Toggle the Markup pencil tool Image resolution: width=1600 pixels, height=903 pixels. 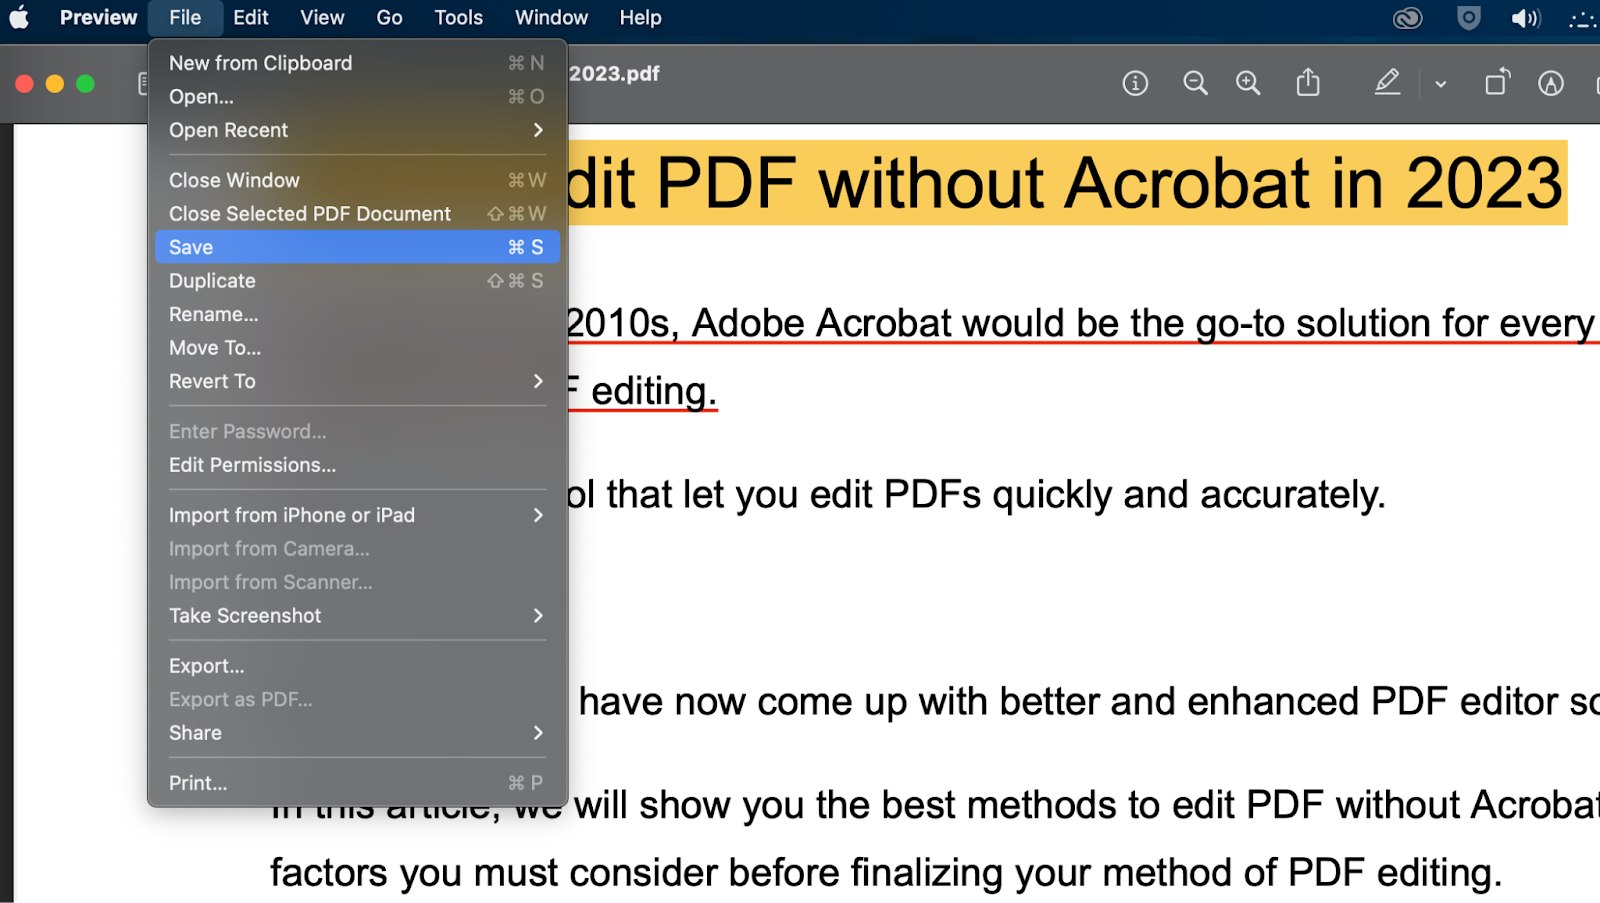click(x=1387, y=83)
